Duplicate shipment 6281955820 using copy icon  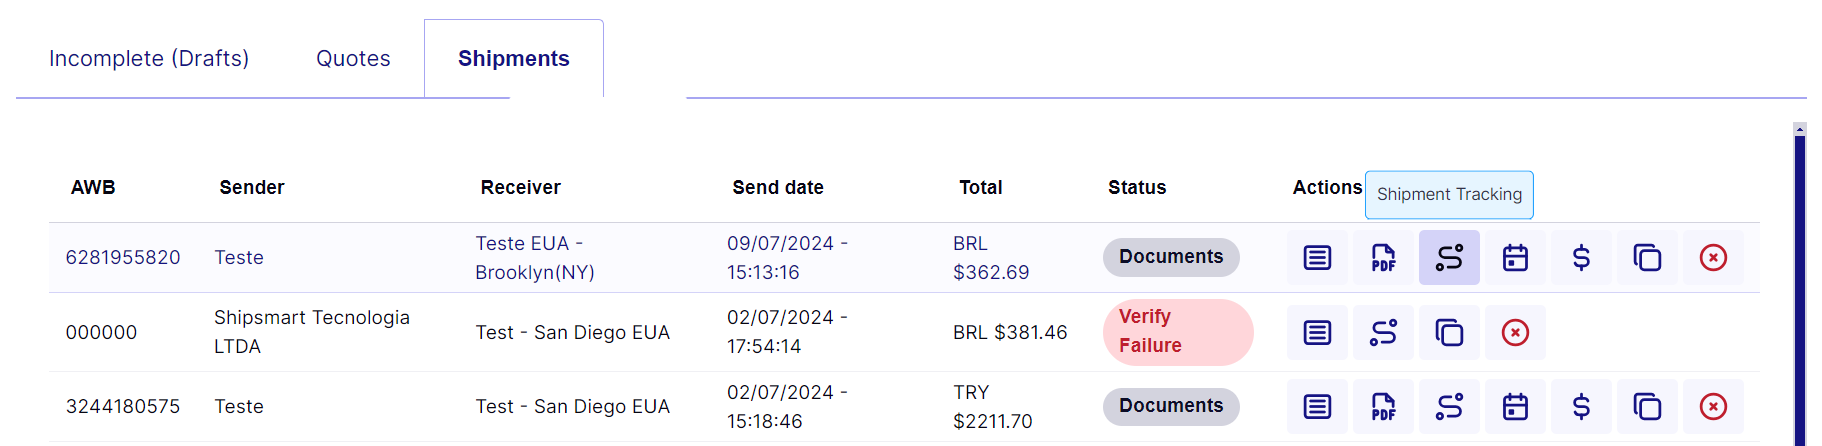pos(1647,258)
